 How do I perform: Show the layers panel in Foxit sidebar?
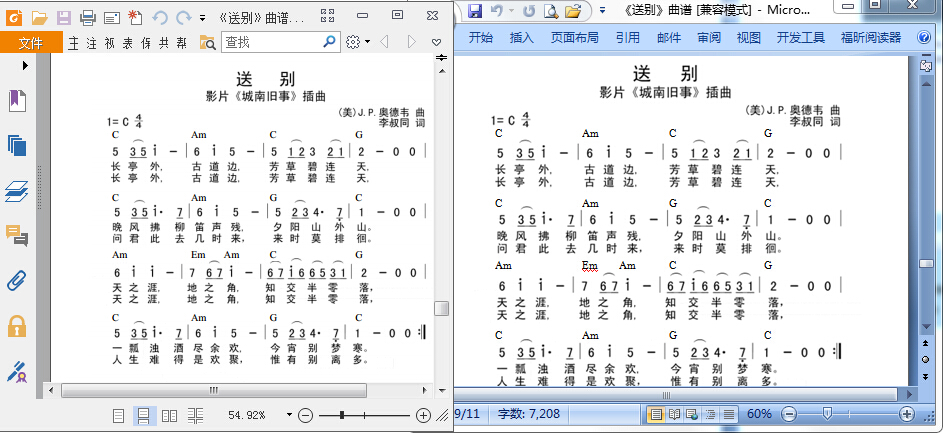pos(17,191)
